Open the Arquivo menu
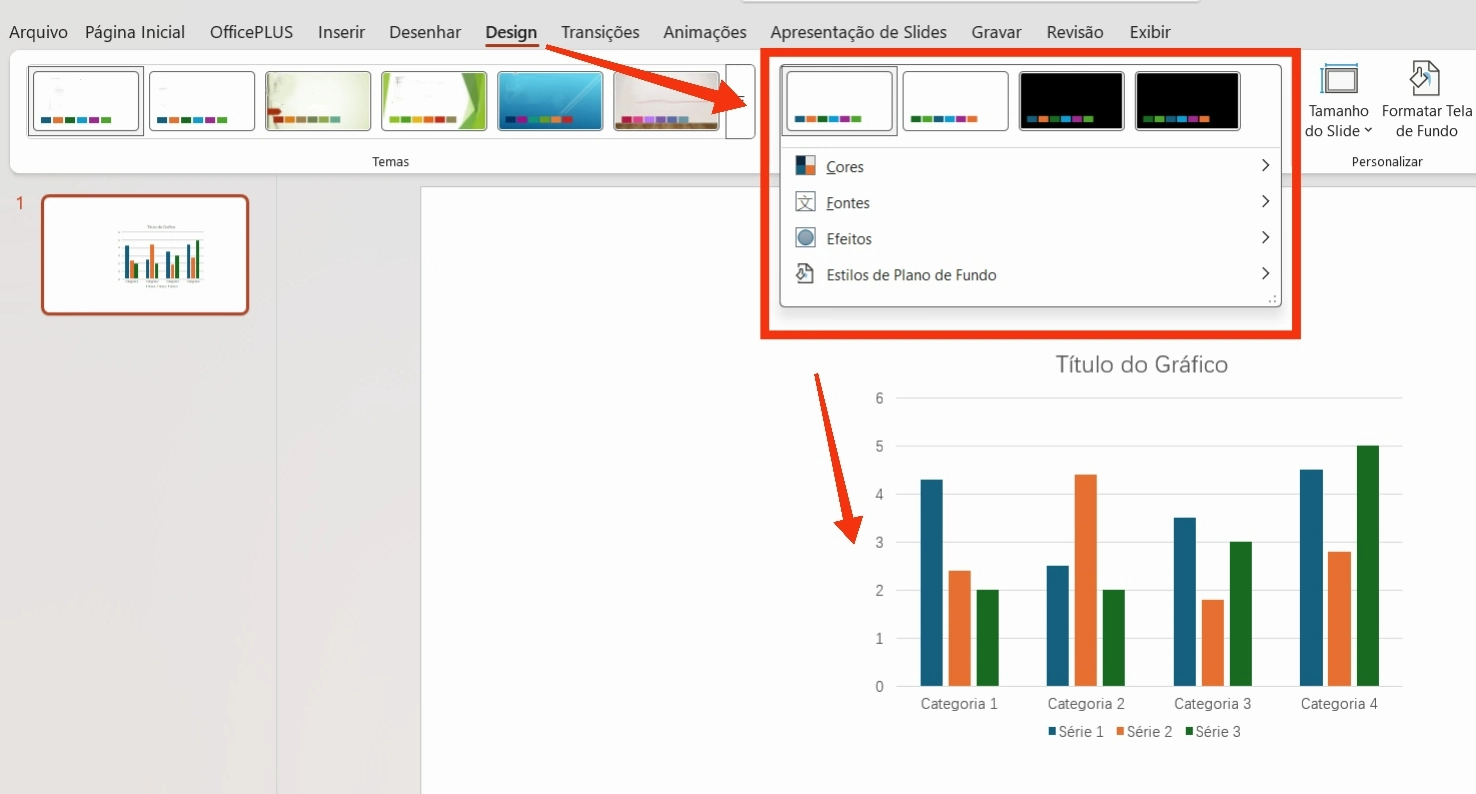 click(x=38, y=32)
